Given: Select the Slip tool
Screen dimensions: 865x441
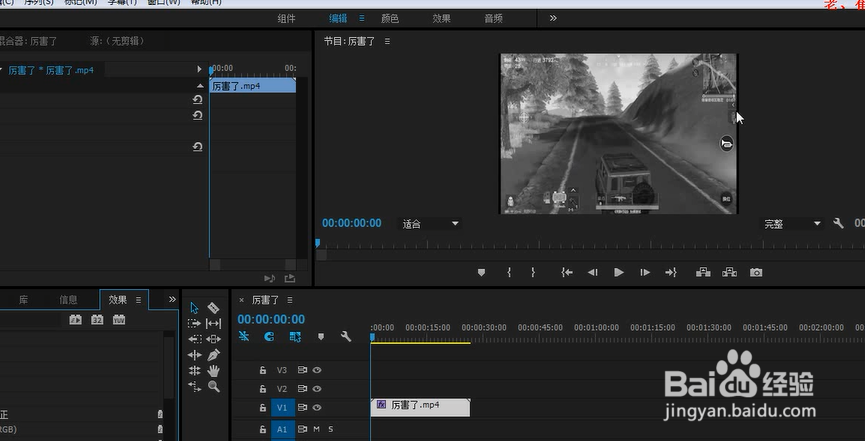Looking at the screenshot, I should tap(213, 323).
